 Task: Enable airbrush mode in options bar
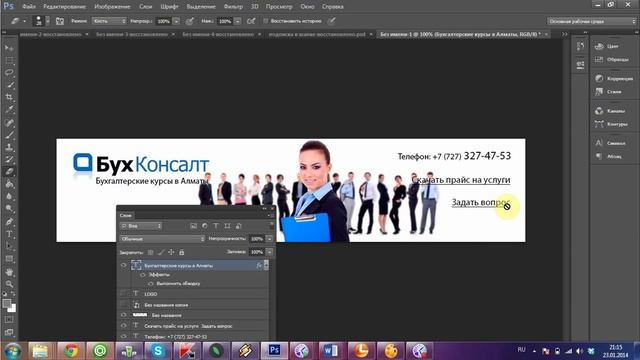pos(251,21)
